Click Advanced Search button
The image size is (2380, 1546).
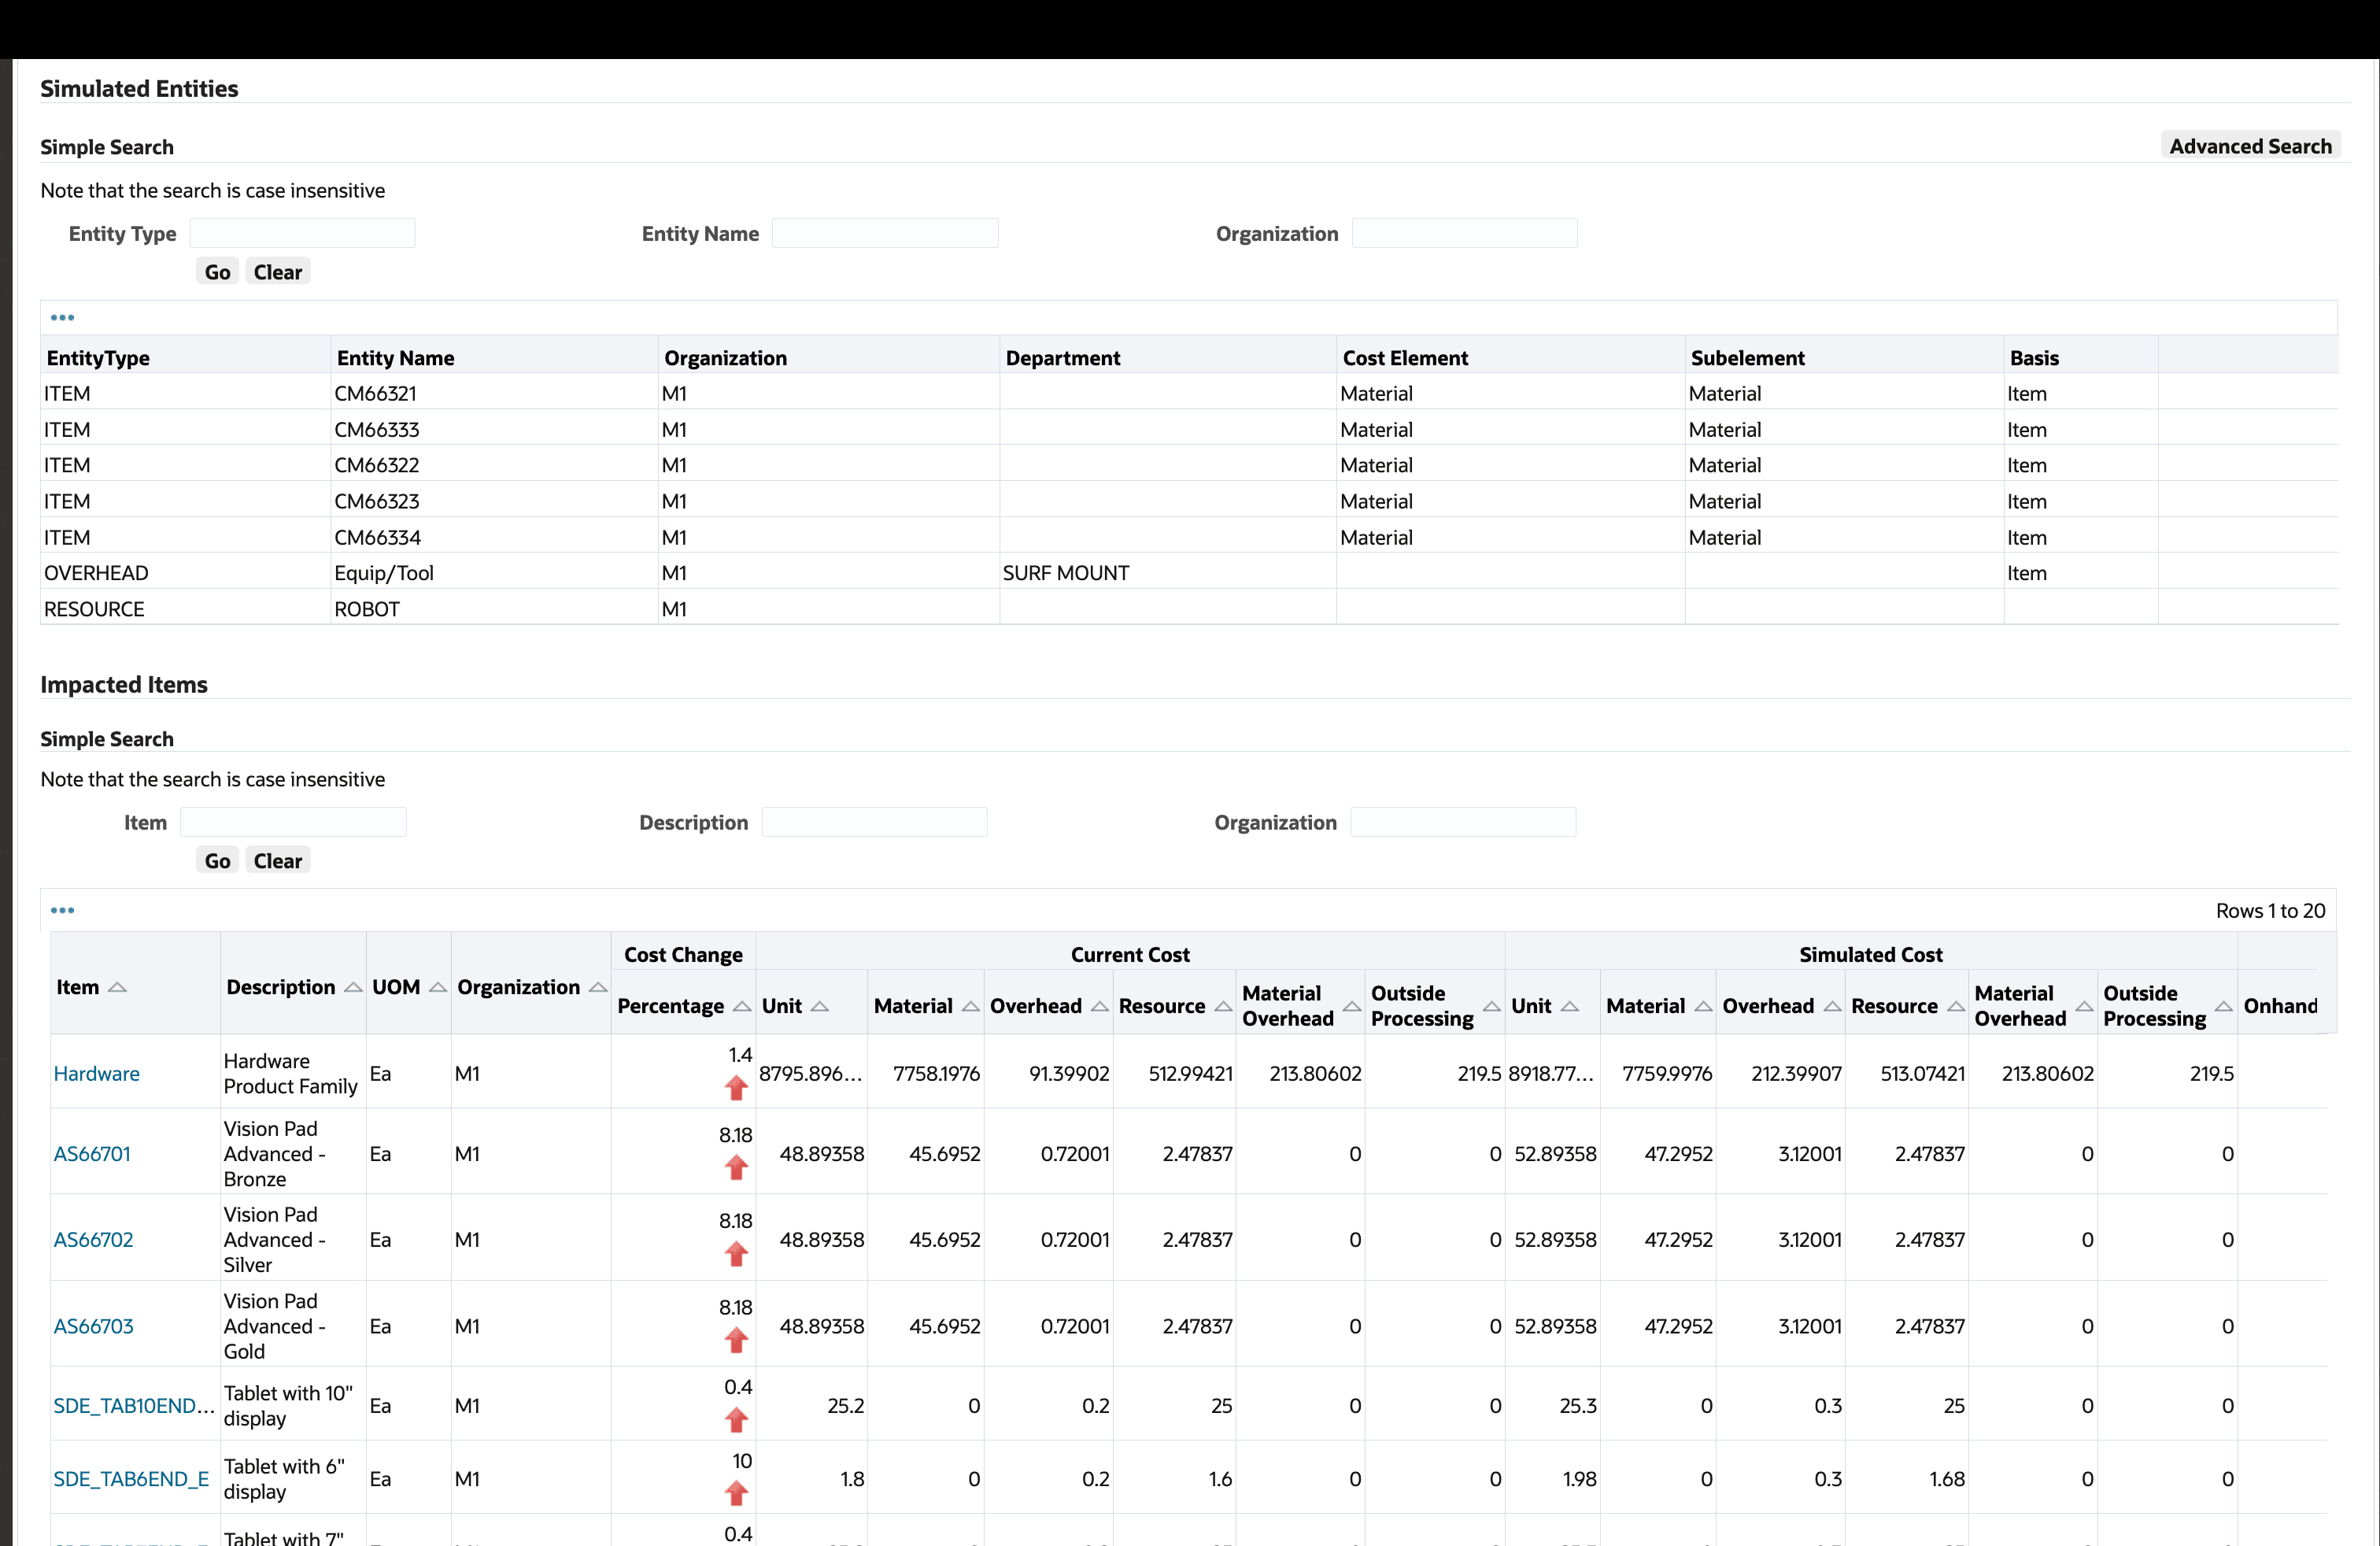[2250, 146]
